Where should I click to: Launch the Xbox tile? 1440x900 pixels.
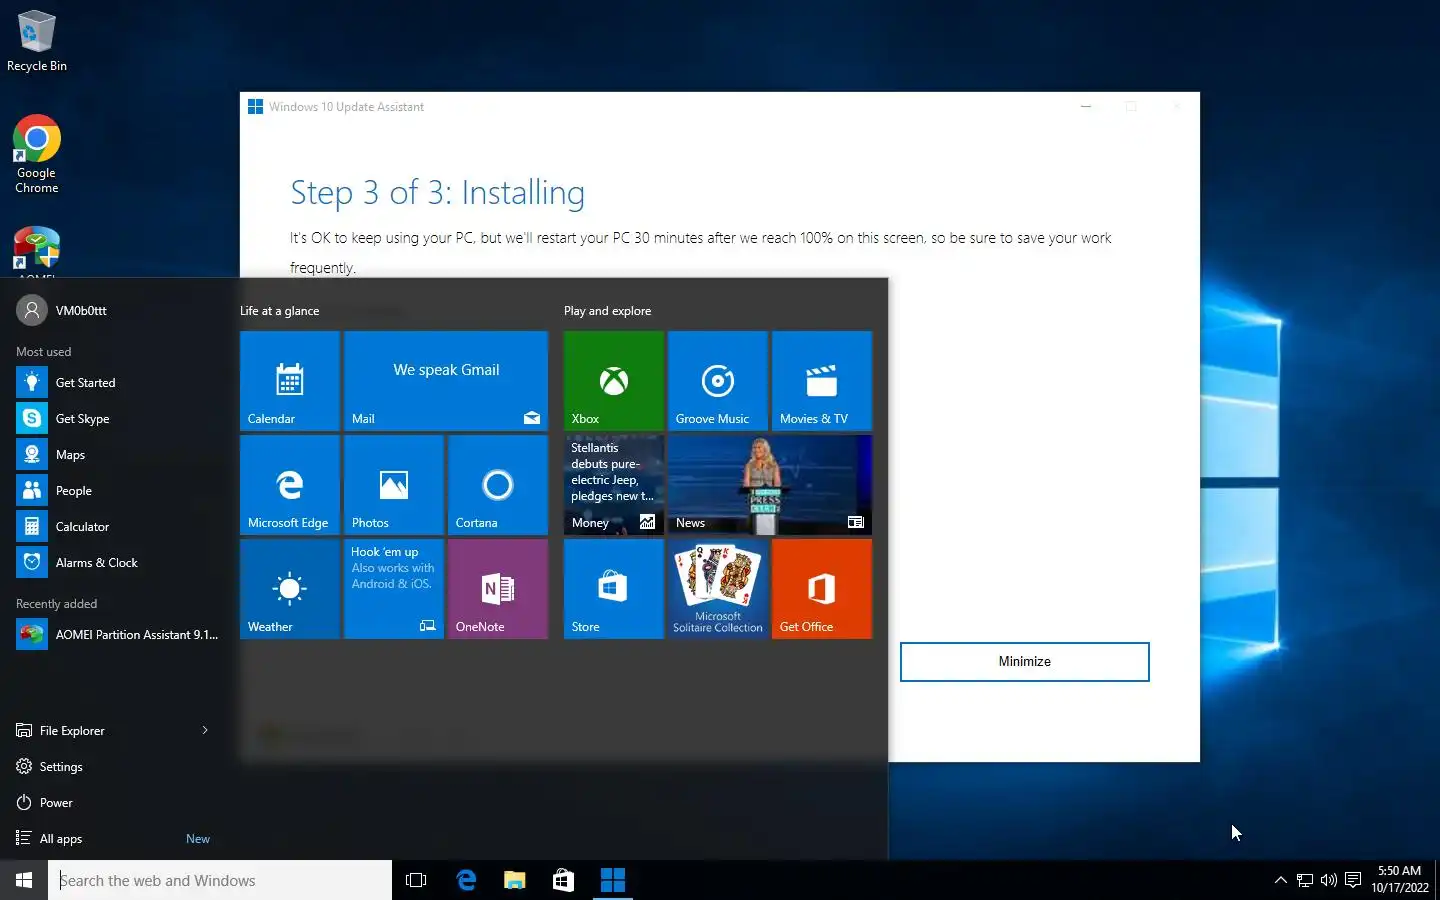coord(614,381)
